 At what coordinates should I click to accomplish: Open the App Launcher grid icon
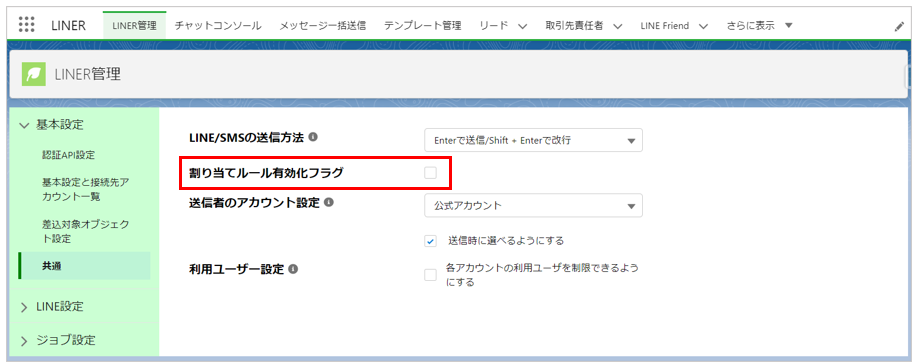[27, 25]
